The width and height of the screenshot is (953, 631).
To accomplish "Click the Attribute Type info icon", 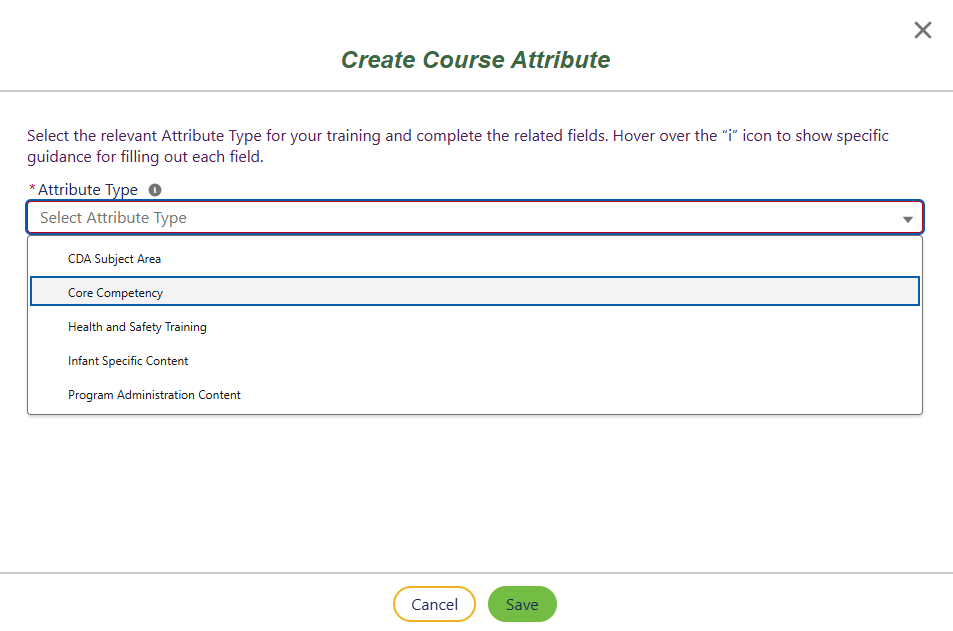I will point(155,190).
